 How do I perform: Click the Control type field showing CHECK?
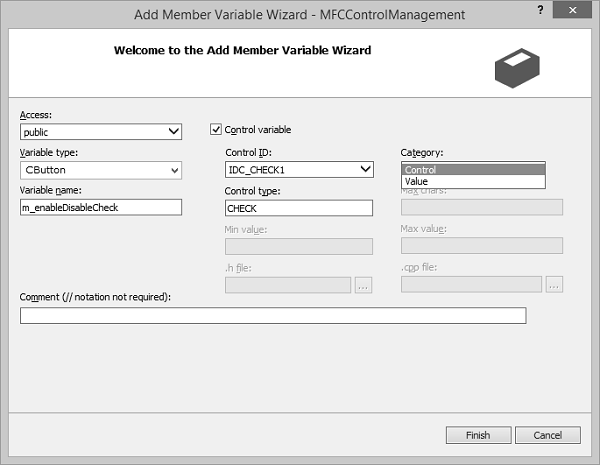tap(299, 208)
